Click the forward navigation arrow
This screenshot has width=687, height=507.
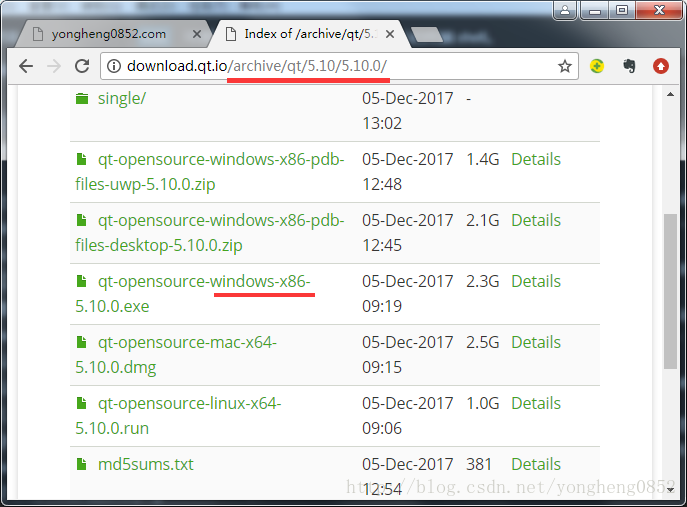[54, 66]
